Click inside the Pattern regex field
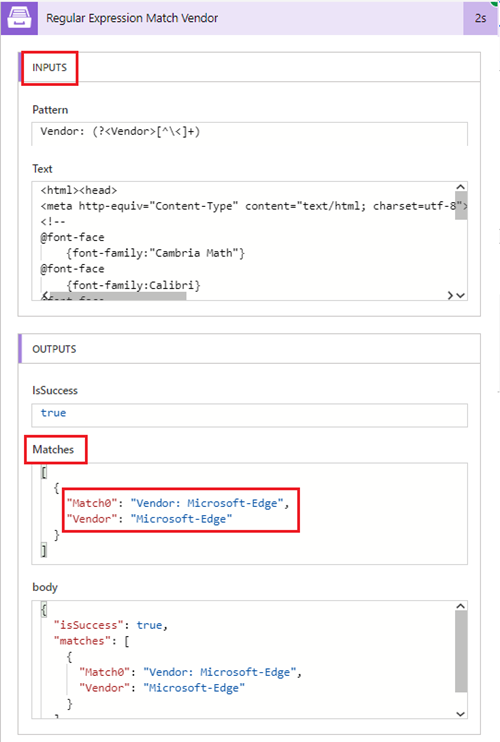 tap(249, 134)
